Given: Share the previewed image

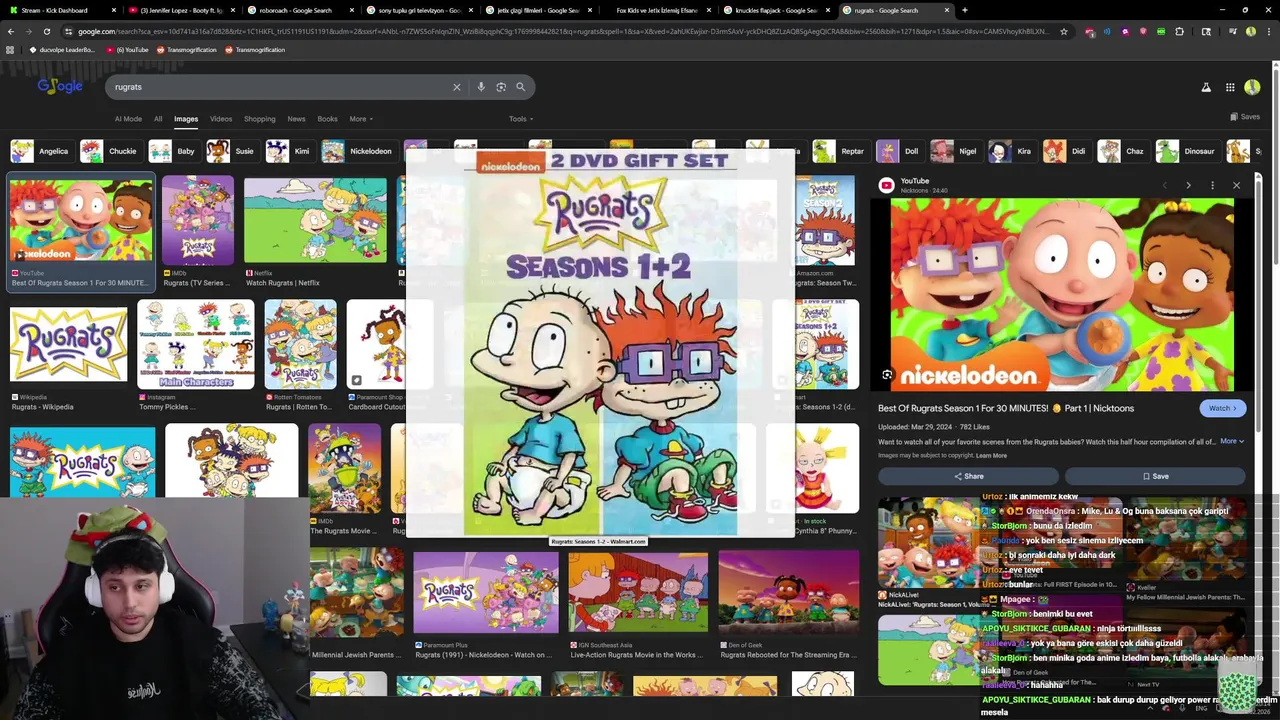Looking at the screenshot, I should (x=968, y=476).
